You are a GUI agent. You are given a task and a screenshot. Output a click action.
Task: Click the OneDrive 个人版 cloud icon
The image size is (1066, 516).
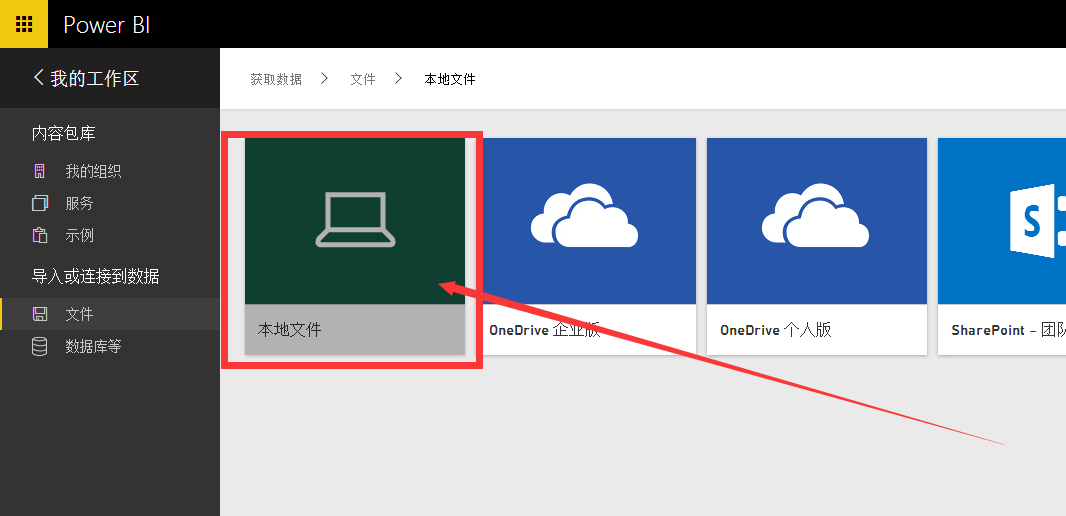815,215
